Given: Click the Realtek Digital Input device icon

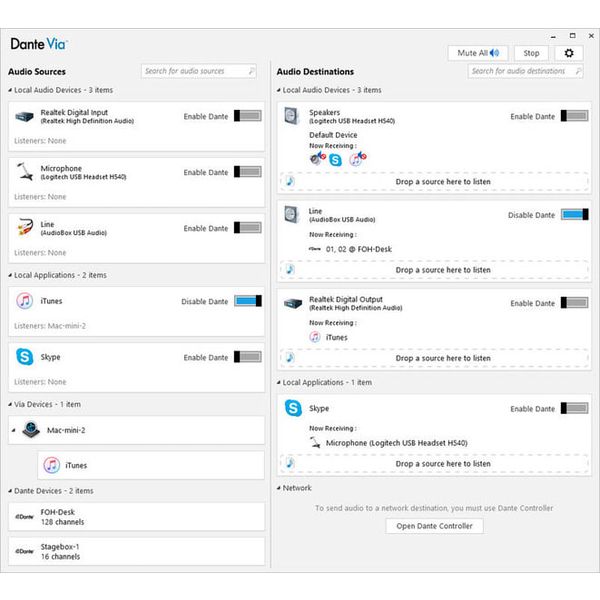Looking at the screenshot, I should pyautogui.click(x=25, y=117).
